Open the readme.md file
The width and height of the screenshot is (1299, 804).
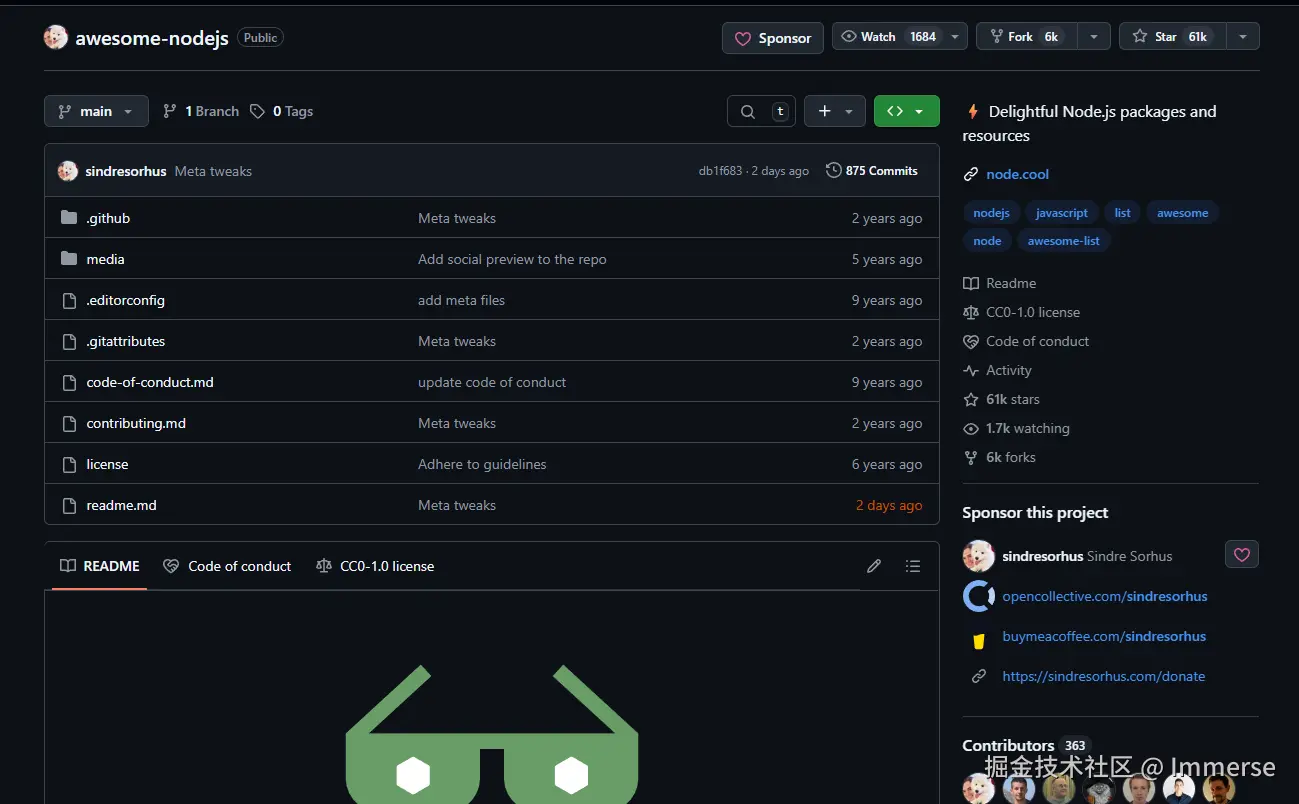[x=121, y=505]
